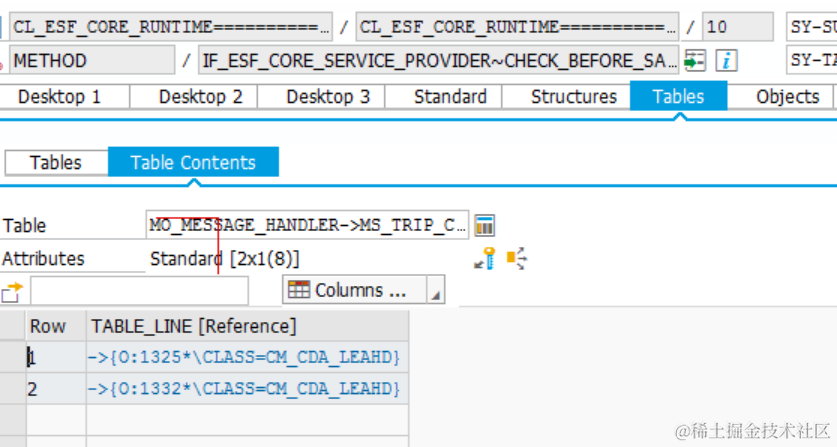Viewport: 837px width, 447px height.
Task: Click the row selector left of row 2
Action: 12,388
